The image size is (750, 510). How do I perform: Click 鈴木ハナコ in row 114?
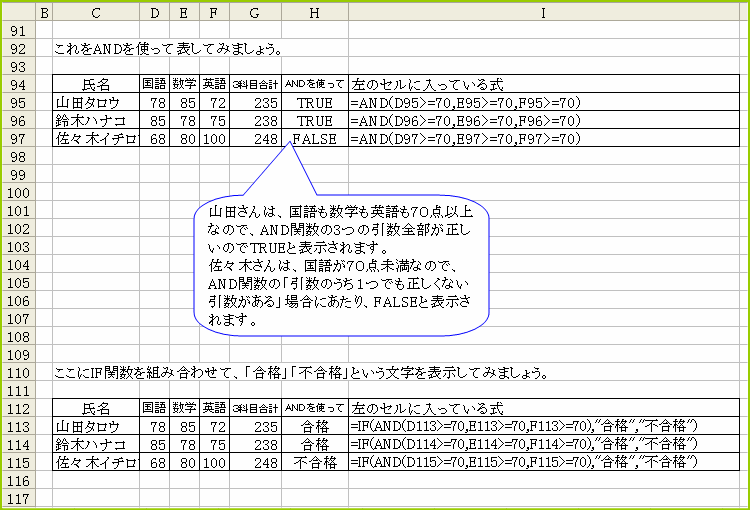coord(96,444)
